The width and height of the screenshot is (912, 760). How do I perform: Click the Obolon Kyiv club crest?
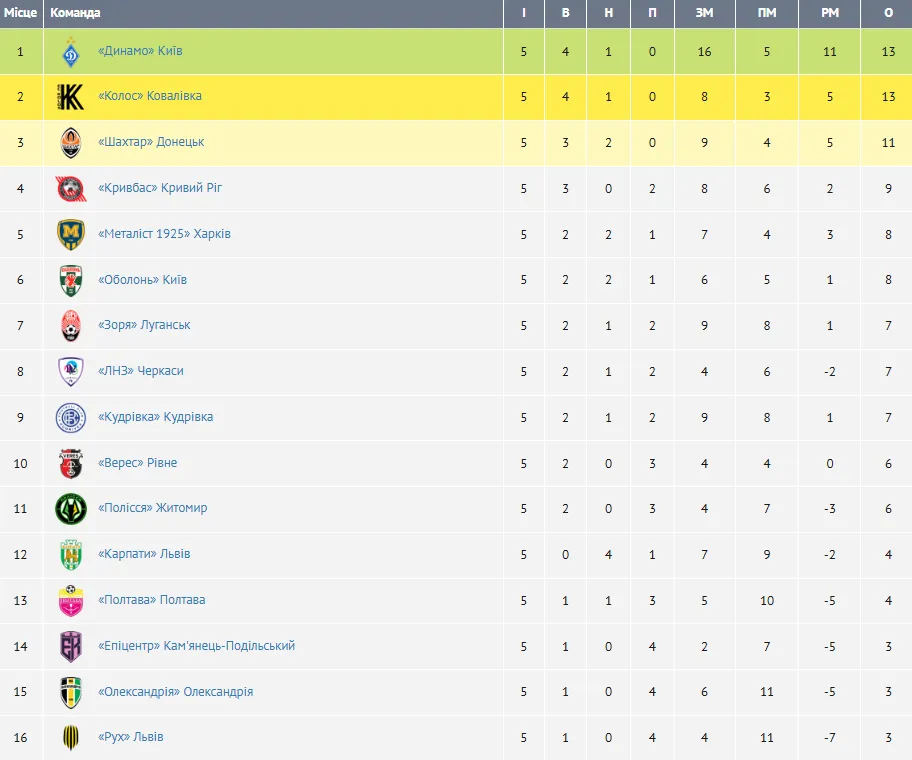pyautogui.click(x=71, y=280)
